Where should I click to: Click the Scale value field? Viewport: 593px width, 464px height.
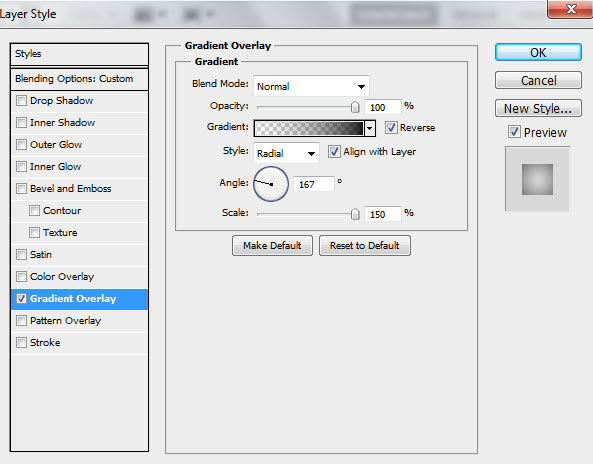click(382, 214)
